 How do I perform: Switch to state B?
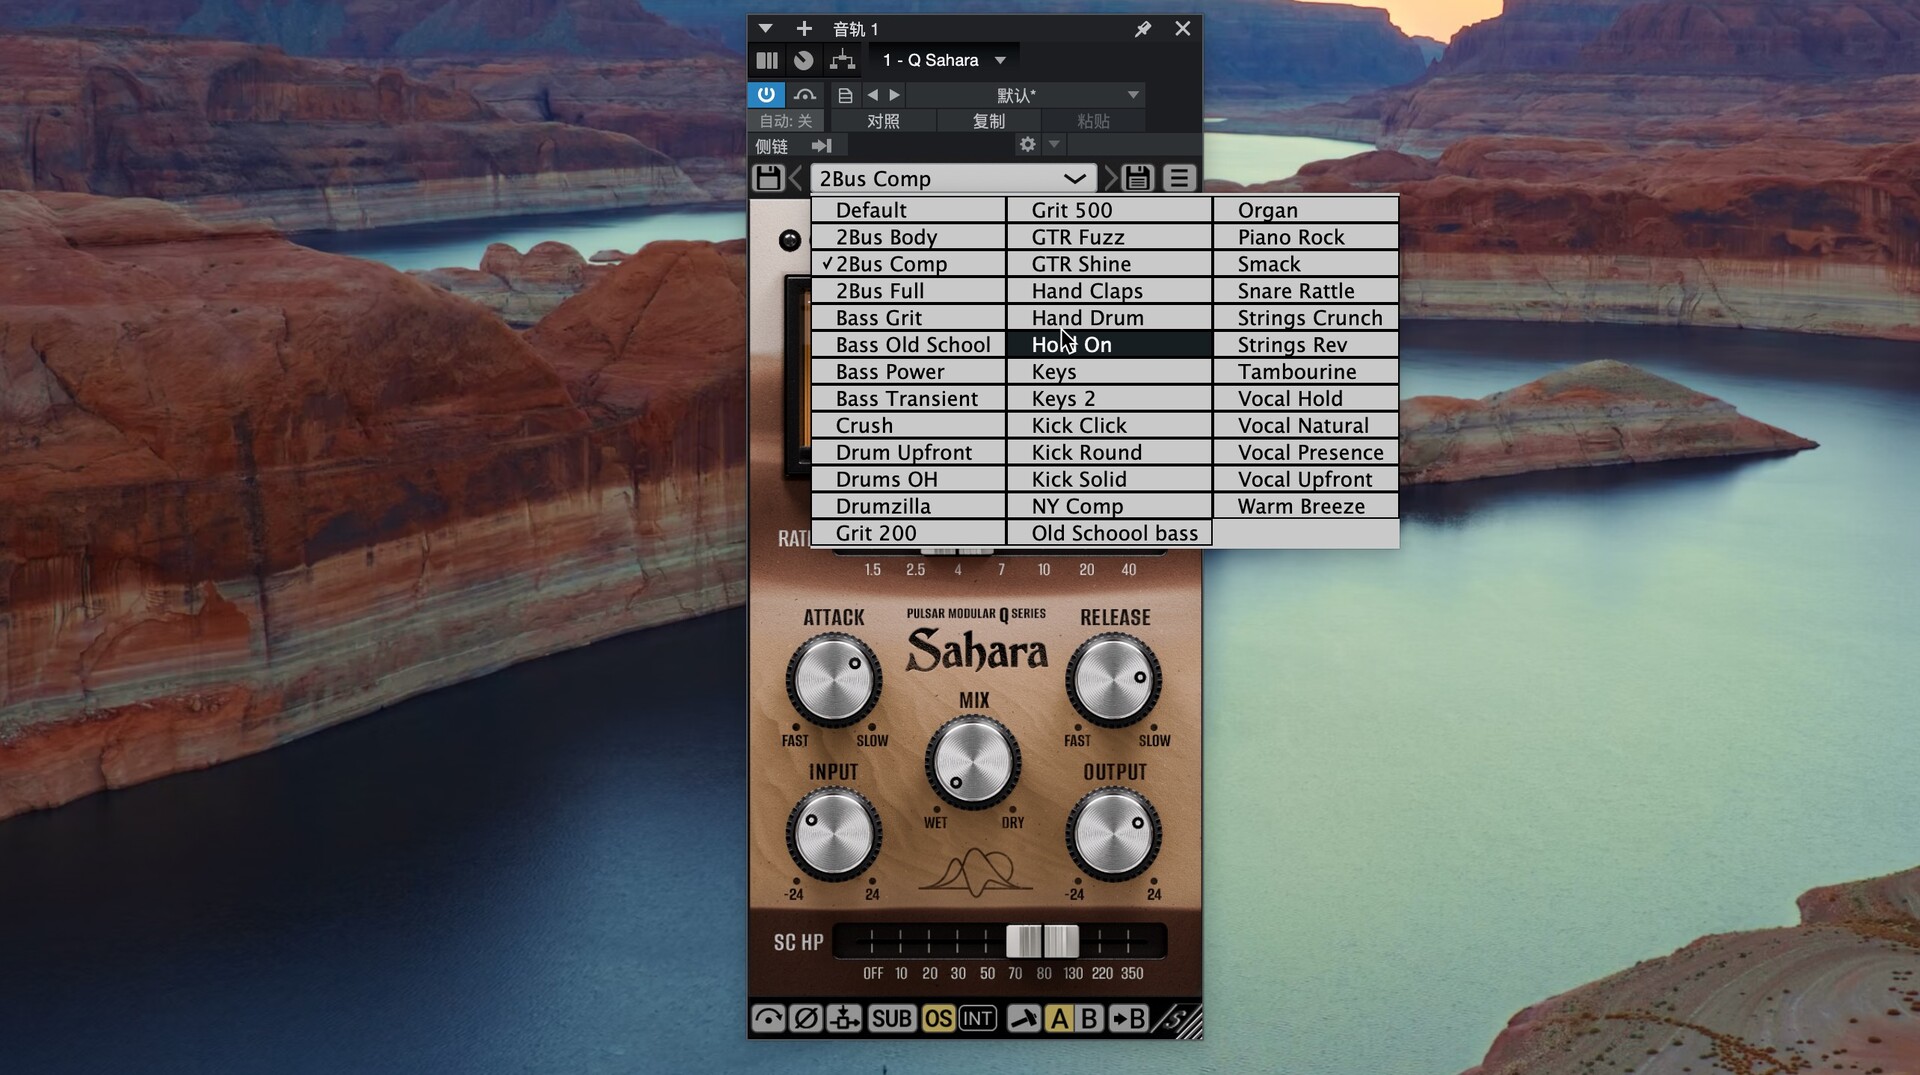coord(1089,1018)
